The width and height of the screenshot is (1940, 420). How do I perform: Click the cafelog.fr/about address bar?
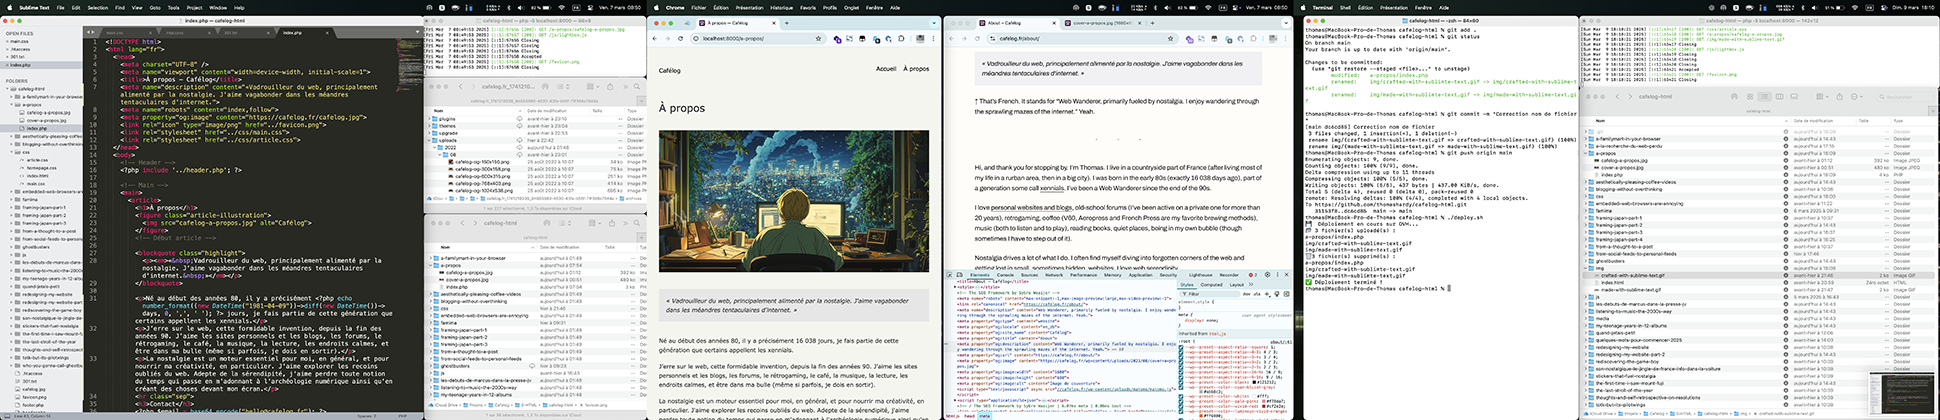click(1083, 38)
